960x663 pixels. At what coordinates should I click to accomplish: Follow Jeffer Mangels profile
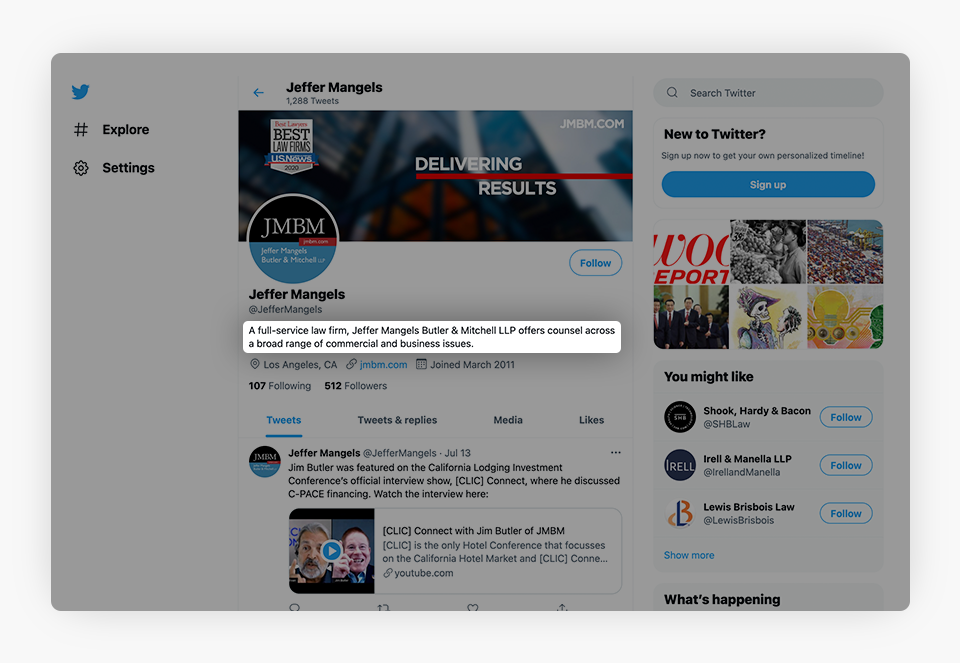coord(595,263)
